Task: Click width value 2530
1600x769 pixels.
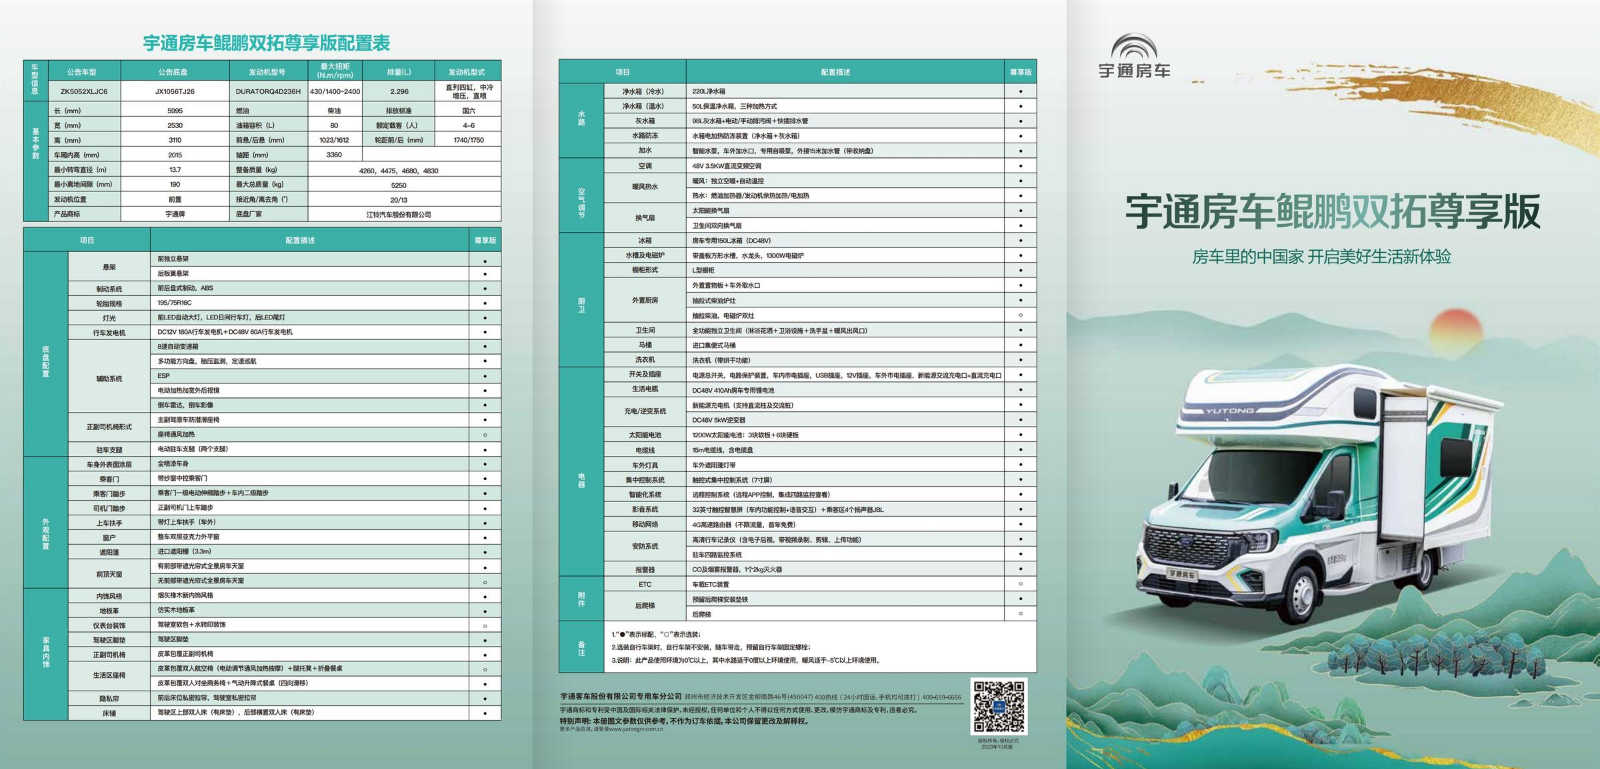Action: [x=175, y=126]
